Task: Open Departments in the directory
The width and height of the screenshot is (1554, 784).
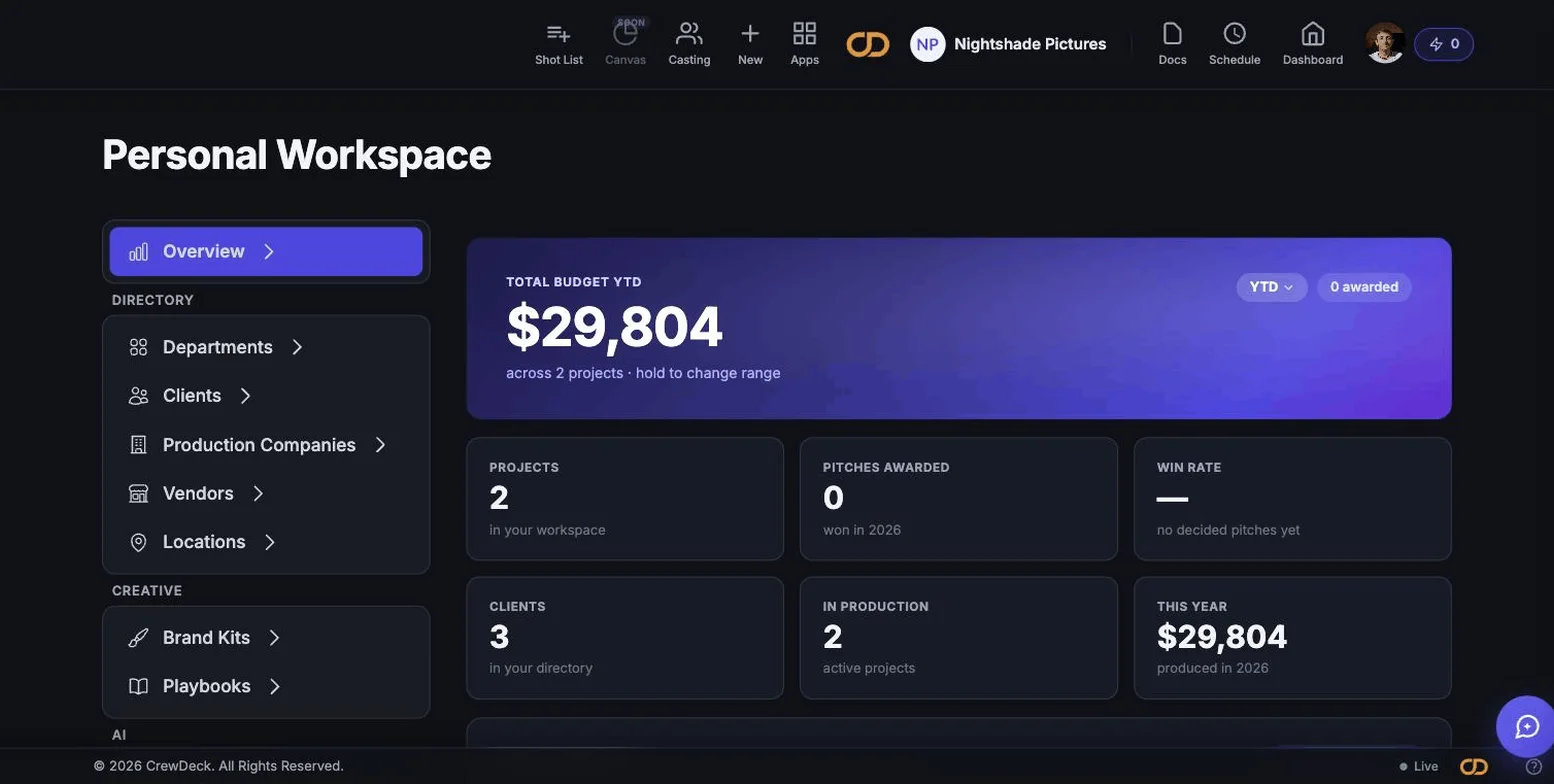Action: [x=266, y=347]
